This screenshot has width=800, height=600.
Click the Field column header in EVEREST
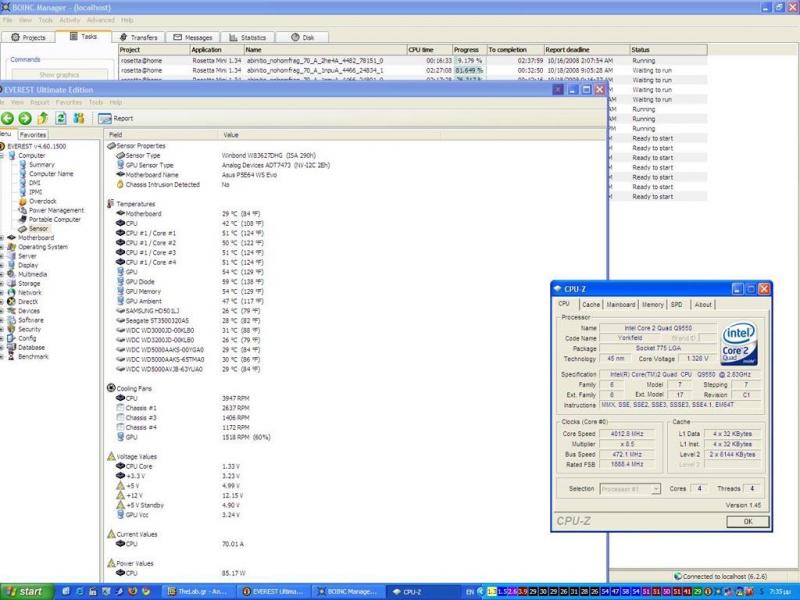[x=162, y=135]
